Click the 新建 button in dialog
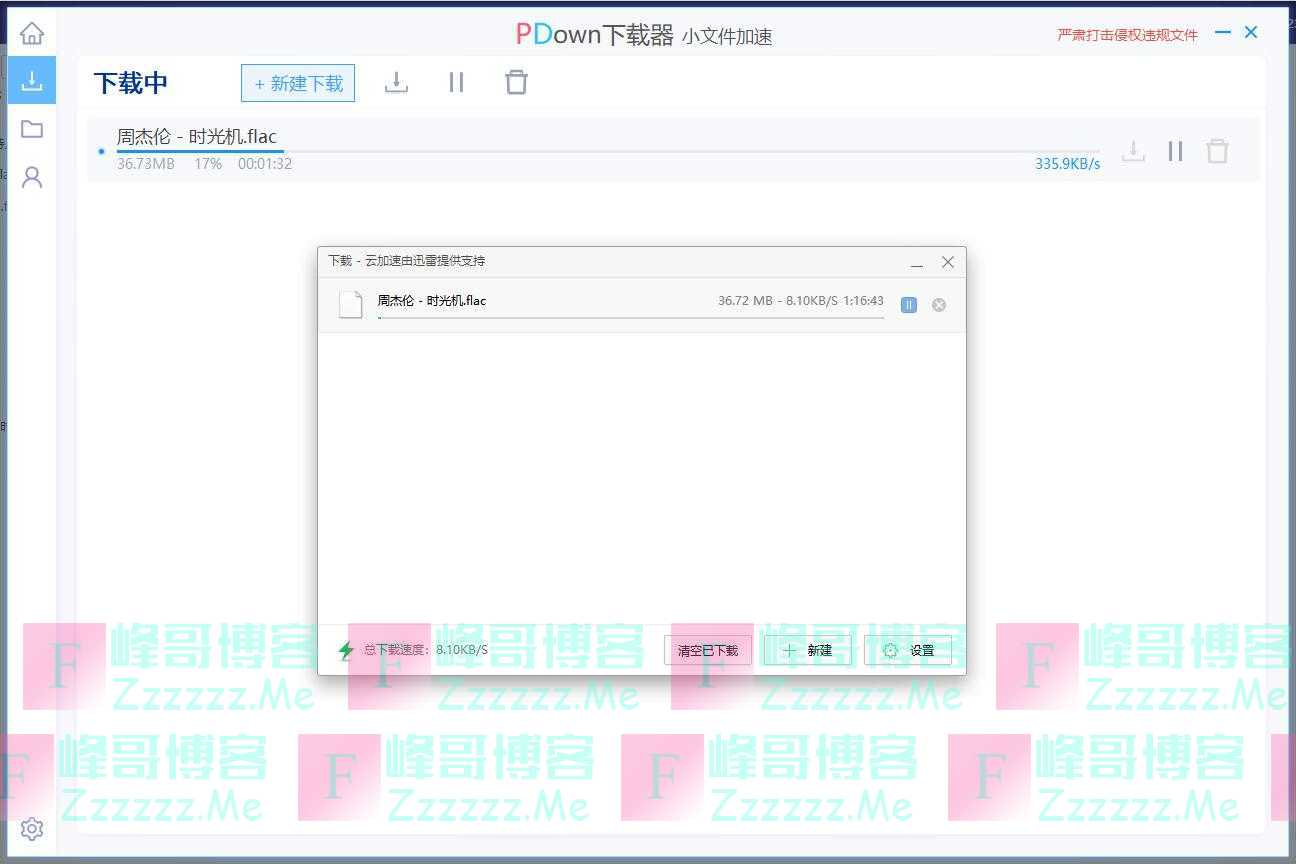The image size is (1296, 864). click(807, 650)
